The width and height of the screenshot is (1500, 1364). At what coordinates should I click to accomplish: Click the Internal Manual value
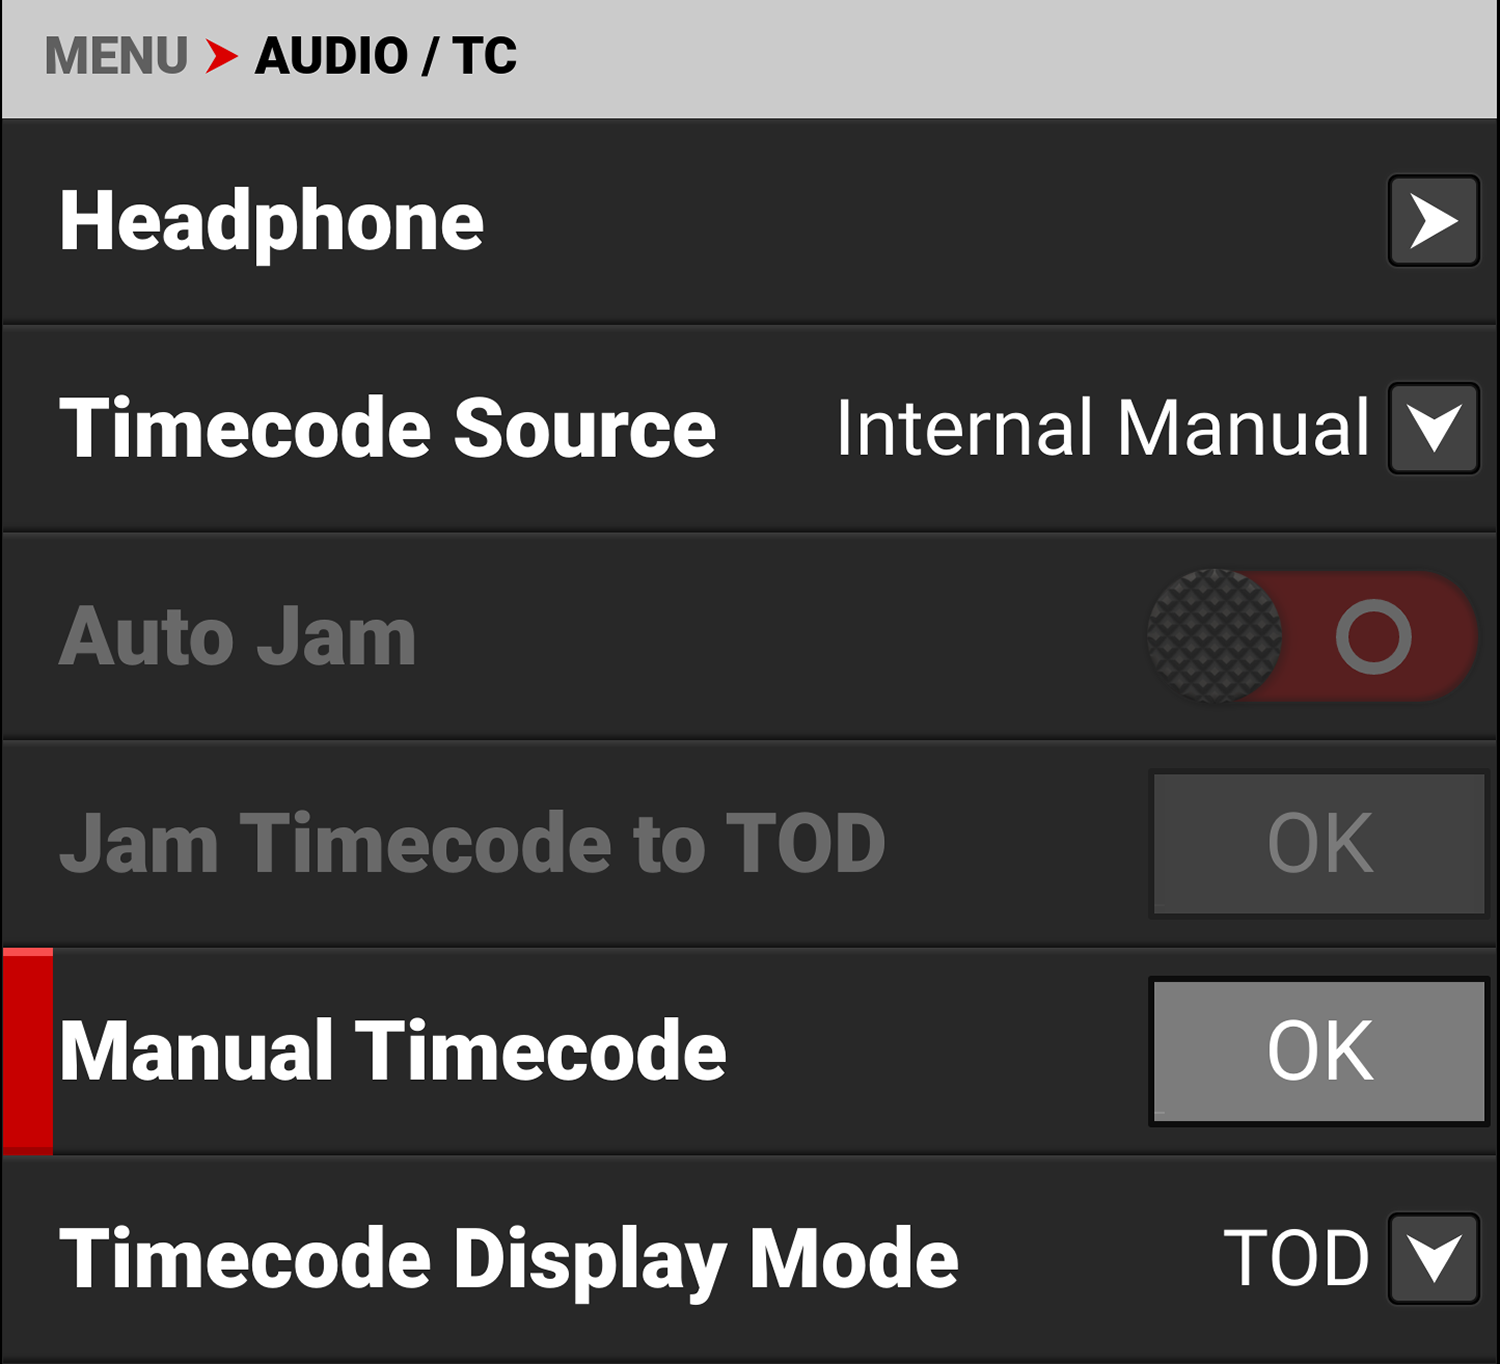coord(1102,428)
